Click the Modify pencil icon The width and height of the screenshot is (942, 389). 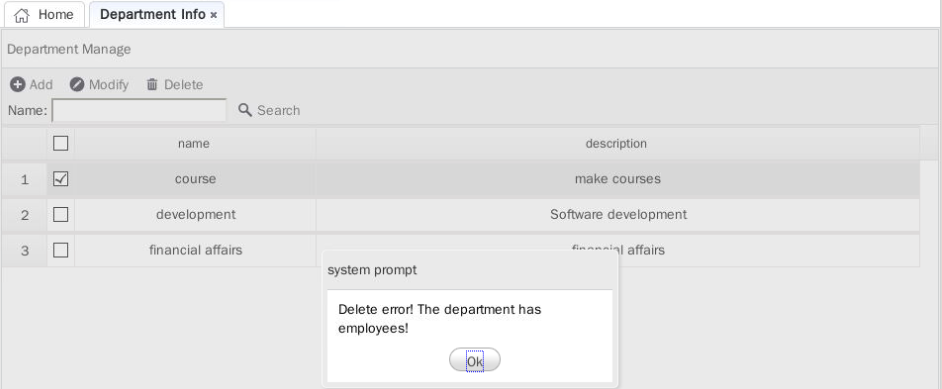[x=77, y=85]
